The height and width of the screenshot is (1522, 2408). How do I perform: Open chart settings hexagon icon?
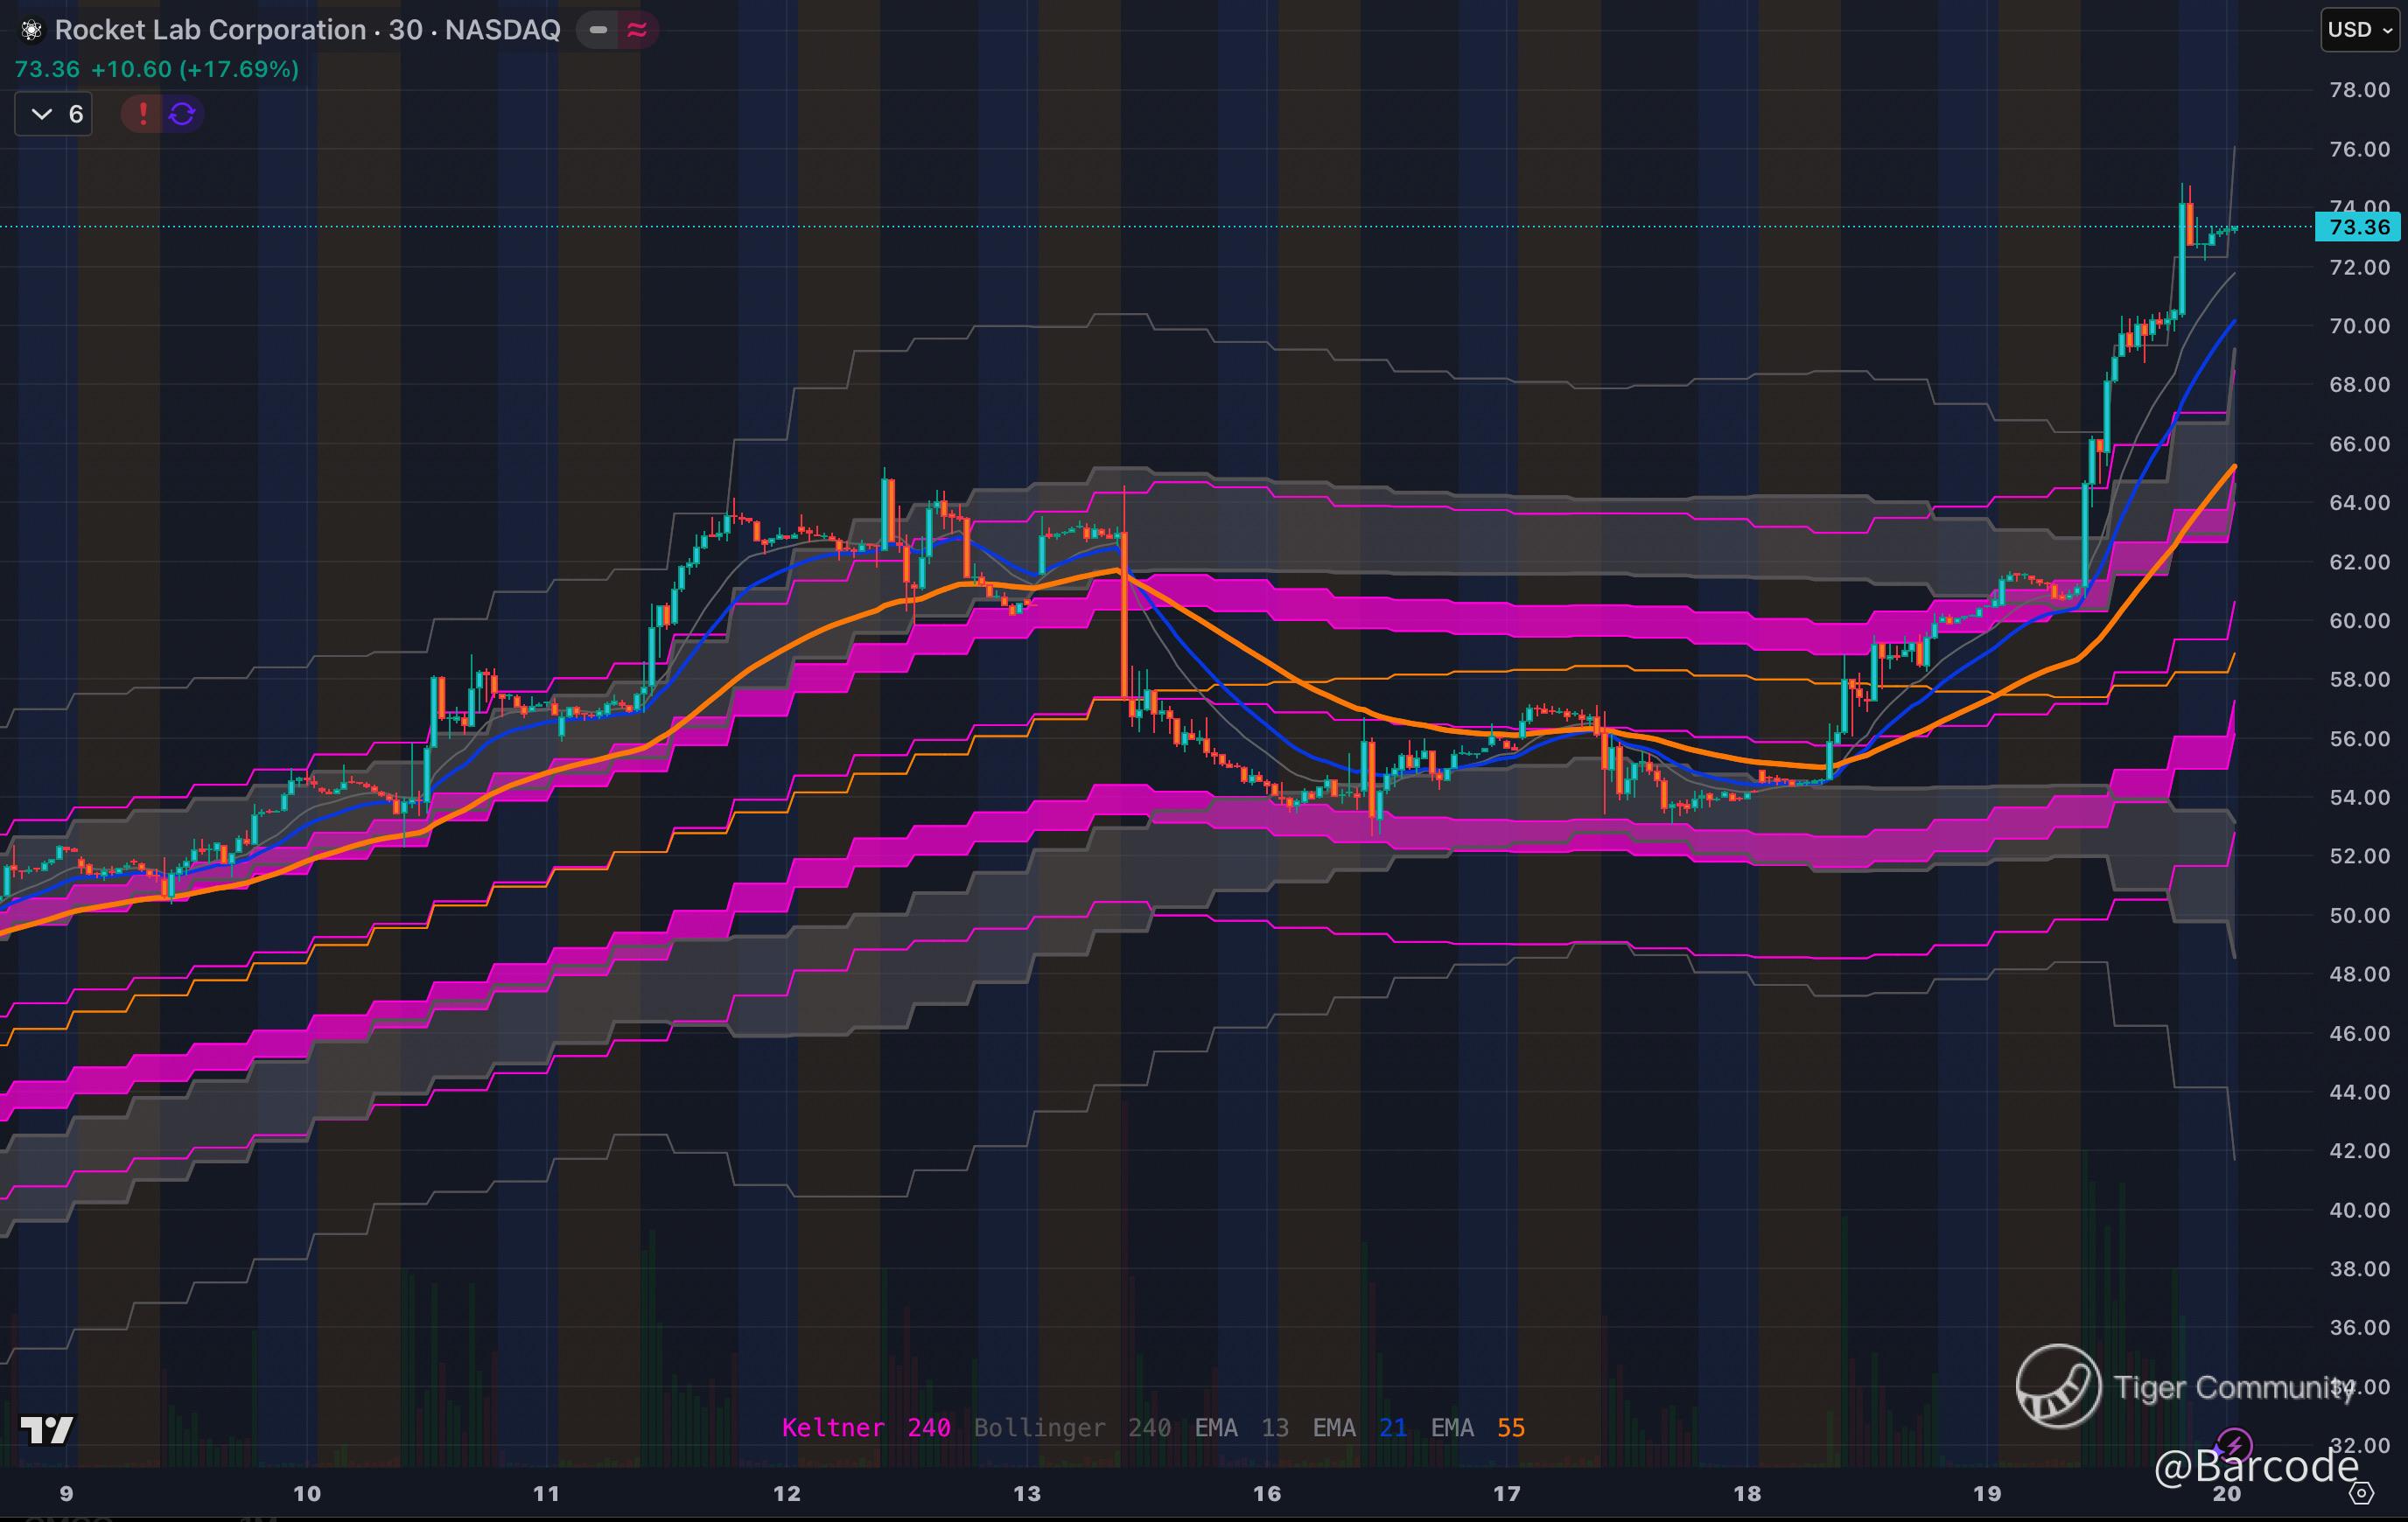click(x=2361, y=1493)
